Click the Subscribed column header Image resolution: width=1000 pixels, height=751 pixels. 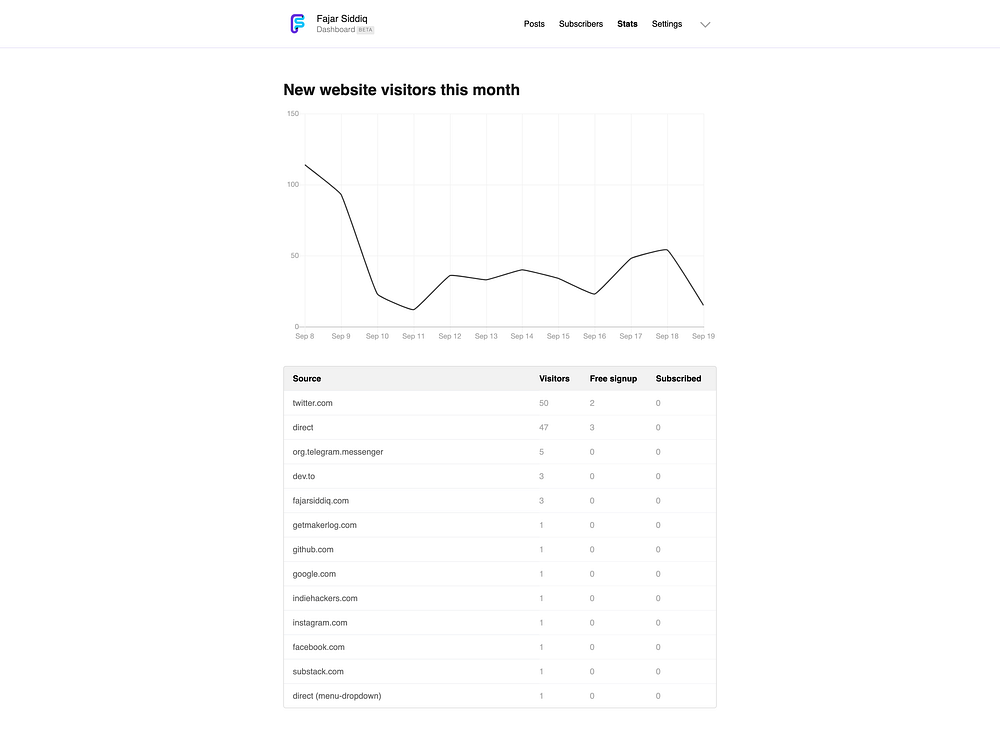[678, 379]
